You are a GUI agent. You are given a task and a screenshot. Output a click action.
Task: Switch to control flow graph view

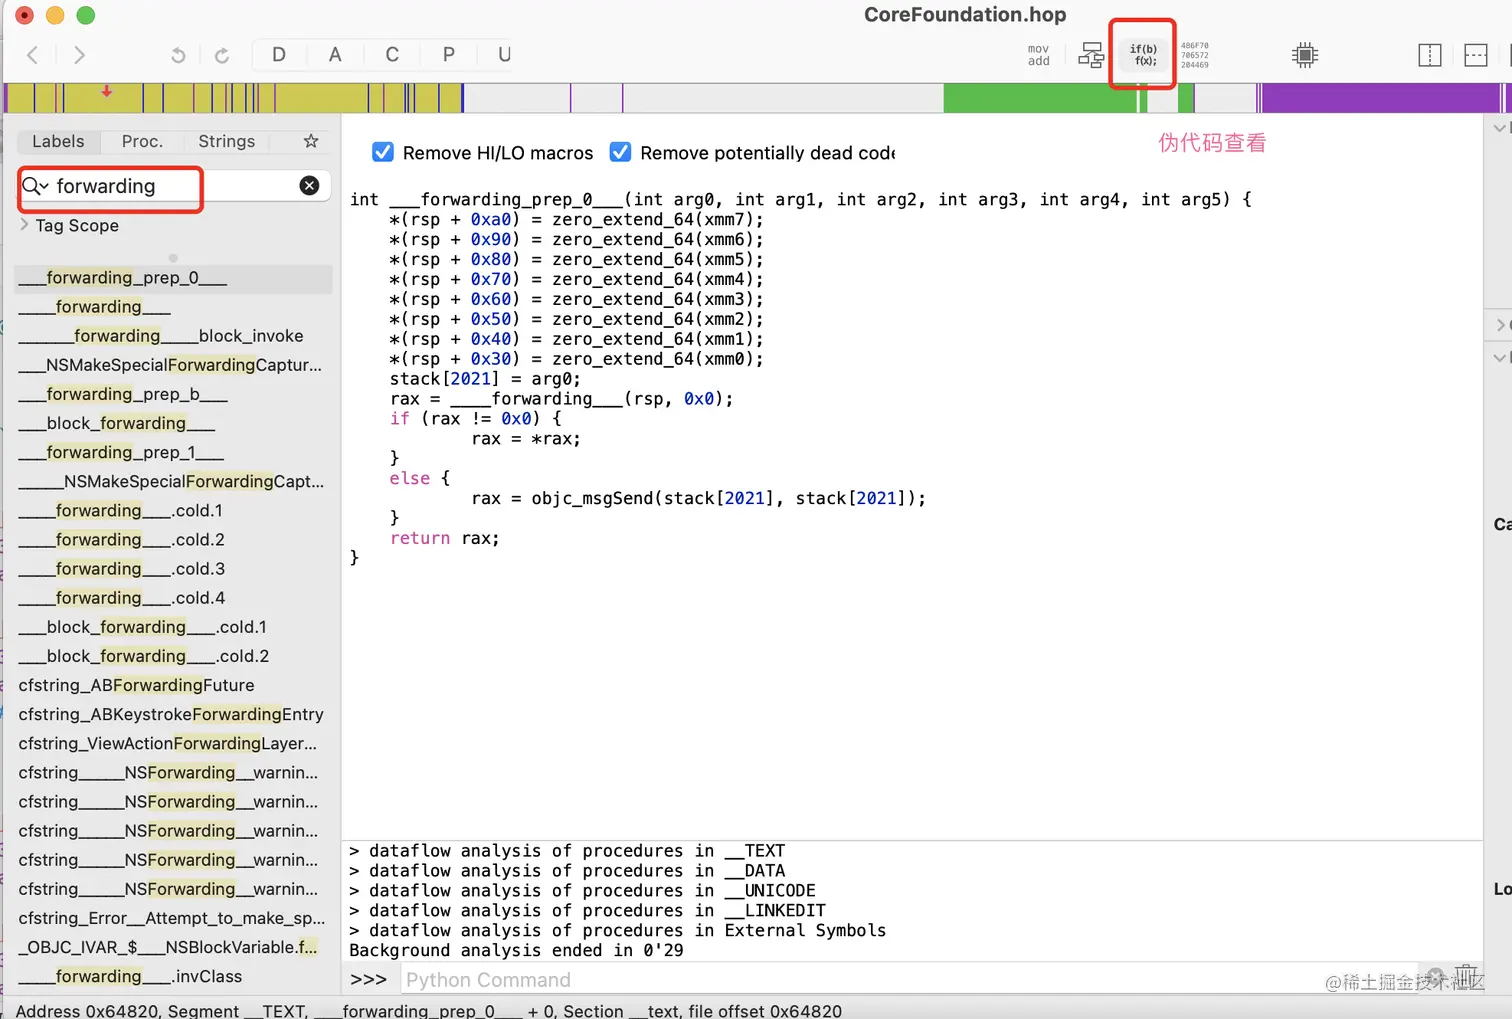[1091, 55]
